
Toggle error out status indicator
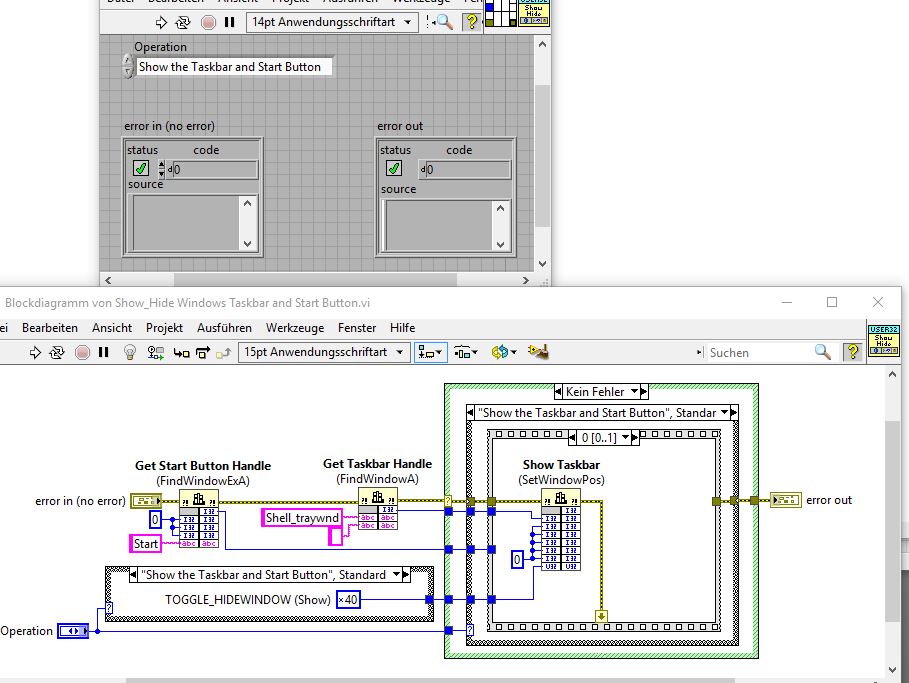[394, 169]
